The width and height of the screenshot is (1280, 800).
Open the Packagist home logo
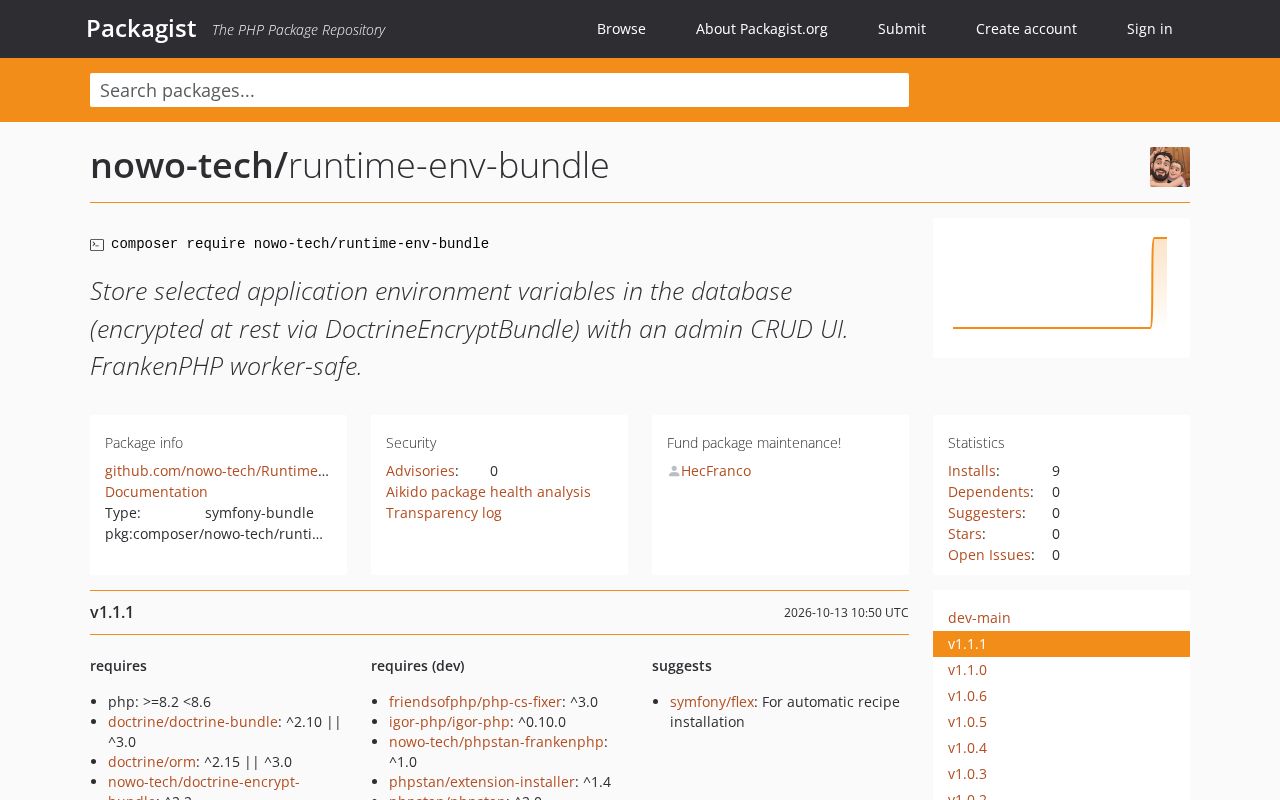click(x=141, y=28)
